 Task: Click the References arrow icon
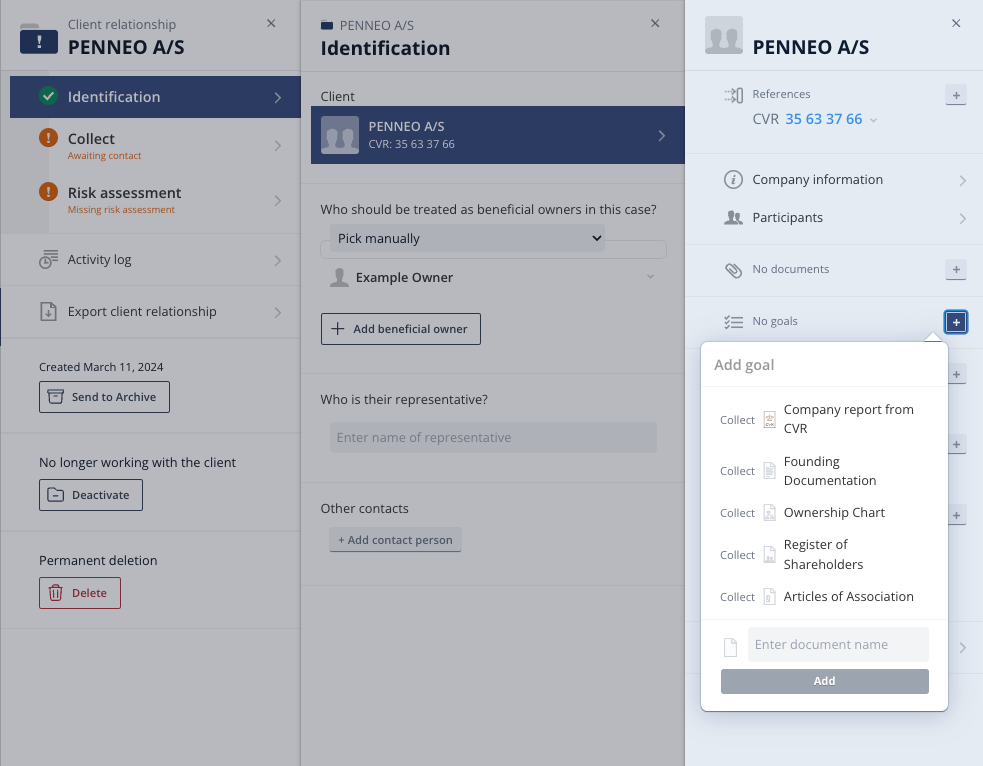(733, 95)
